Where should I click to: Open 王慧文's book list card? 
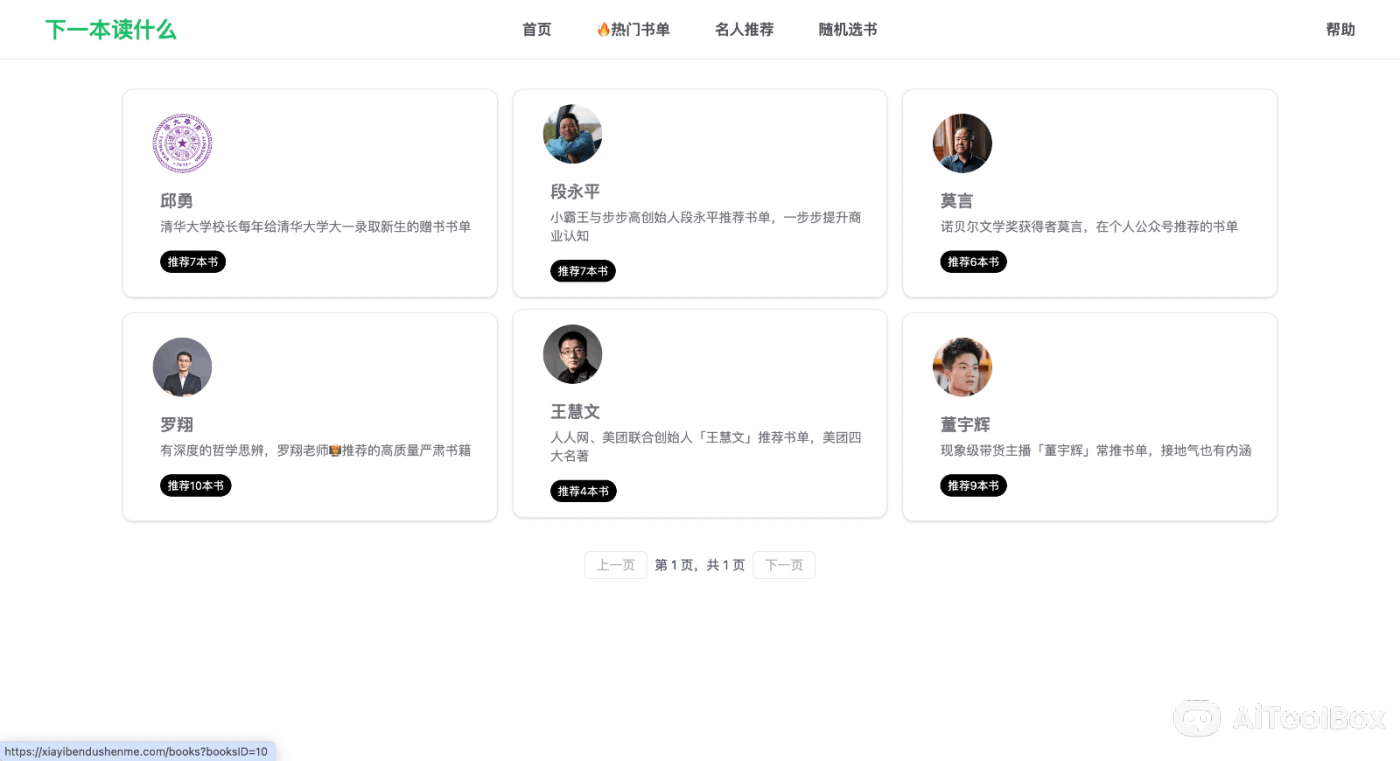(x=699, y=414)
